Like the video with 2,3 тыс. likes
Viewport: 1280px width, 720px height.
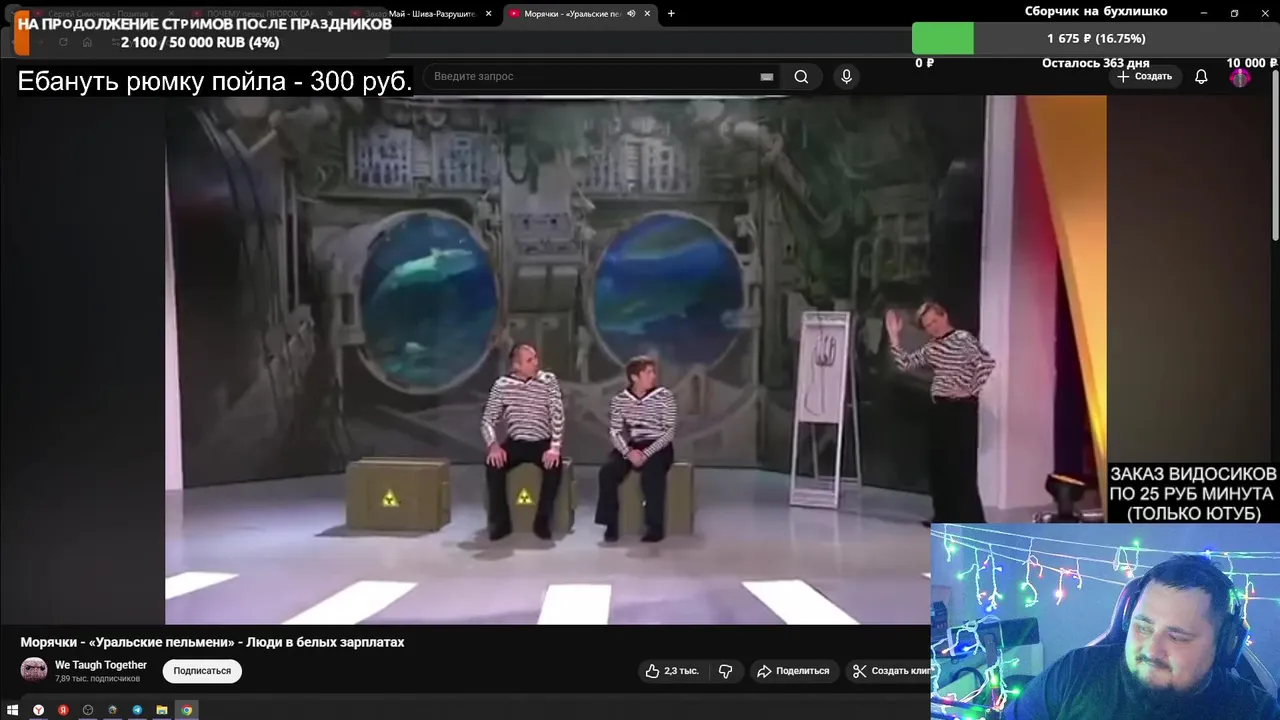pyautogui.click(x=672, y=671)
